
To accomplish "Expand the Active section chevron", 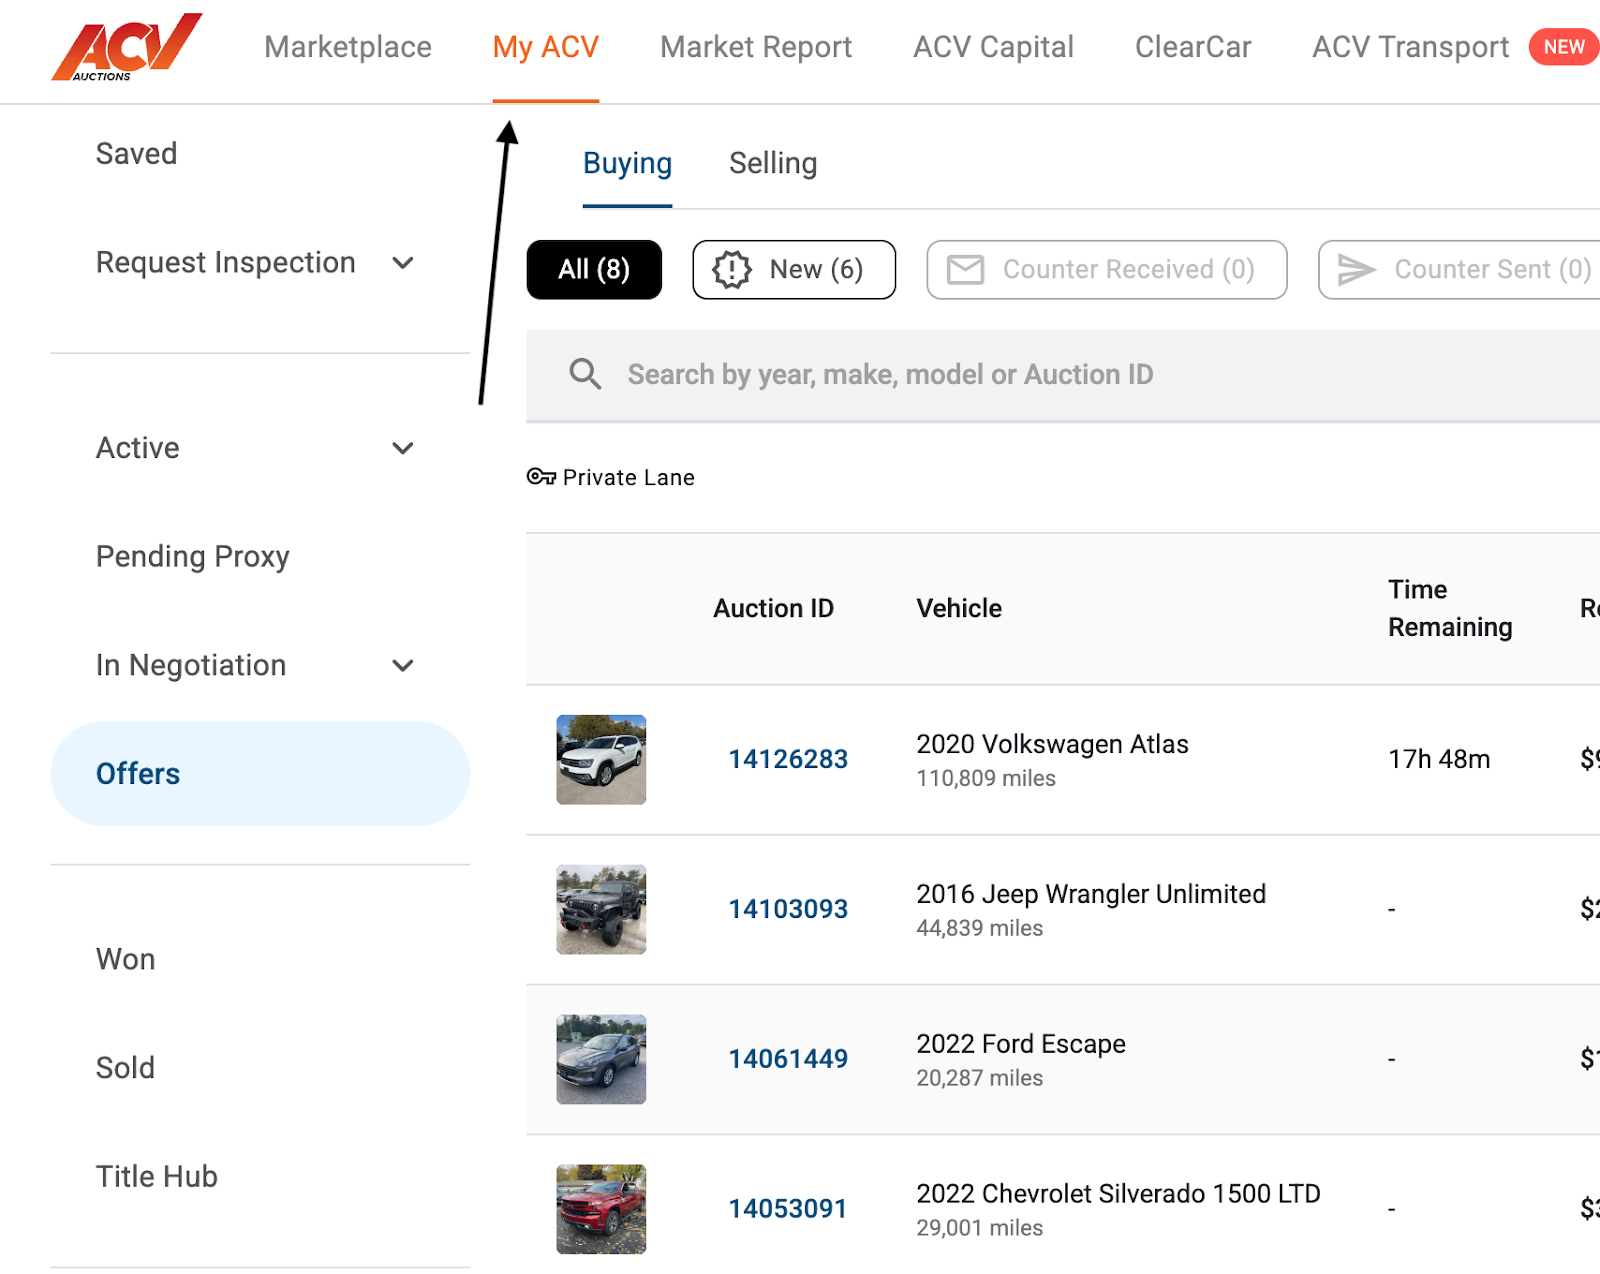I will click(x=403, y=448).
